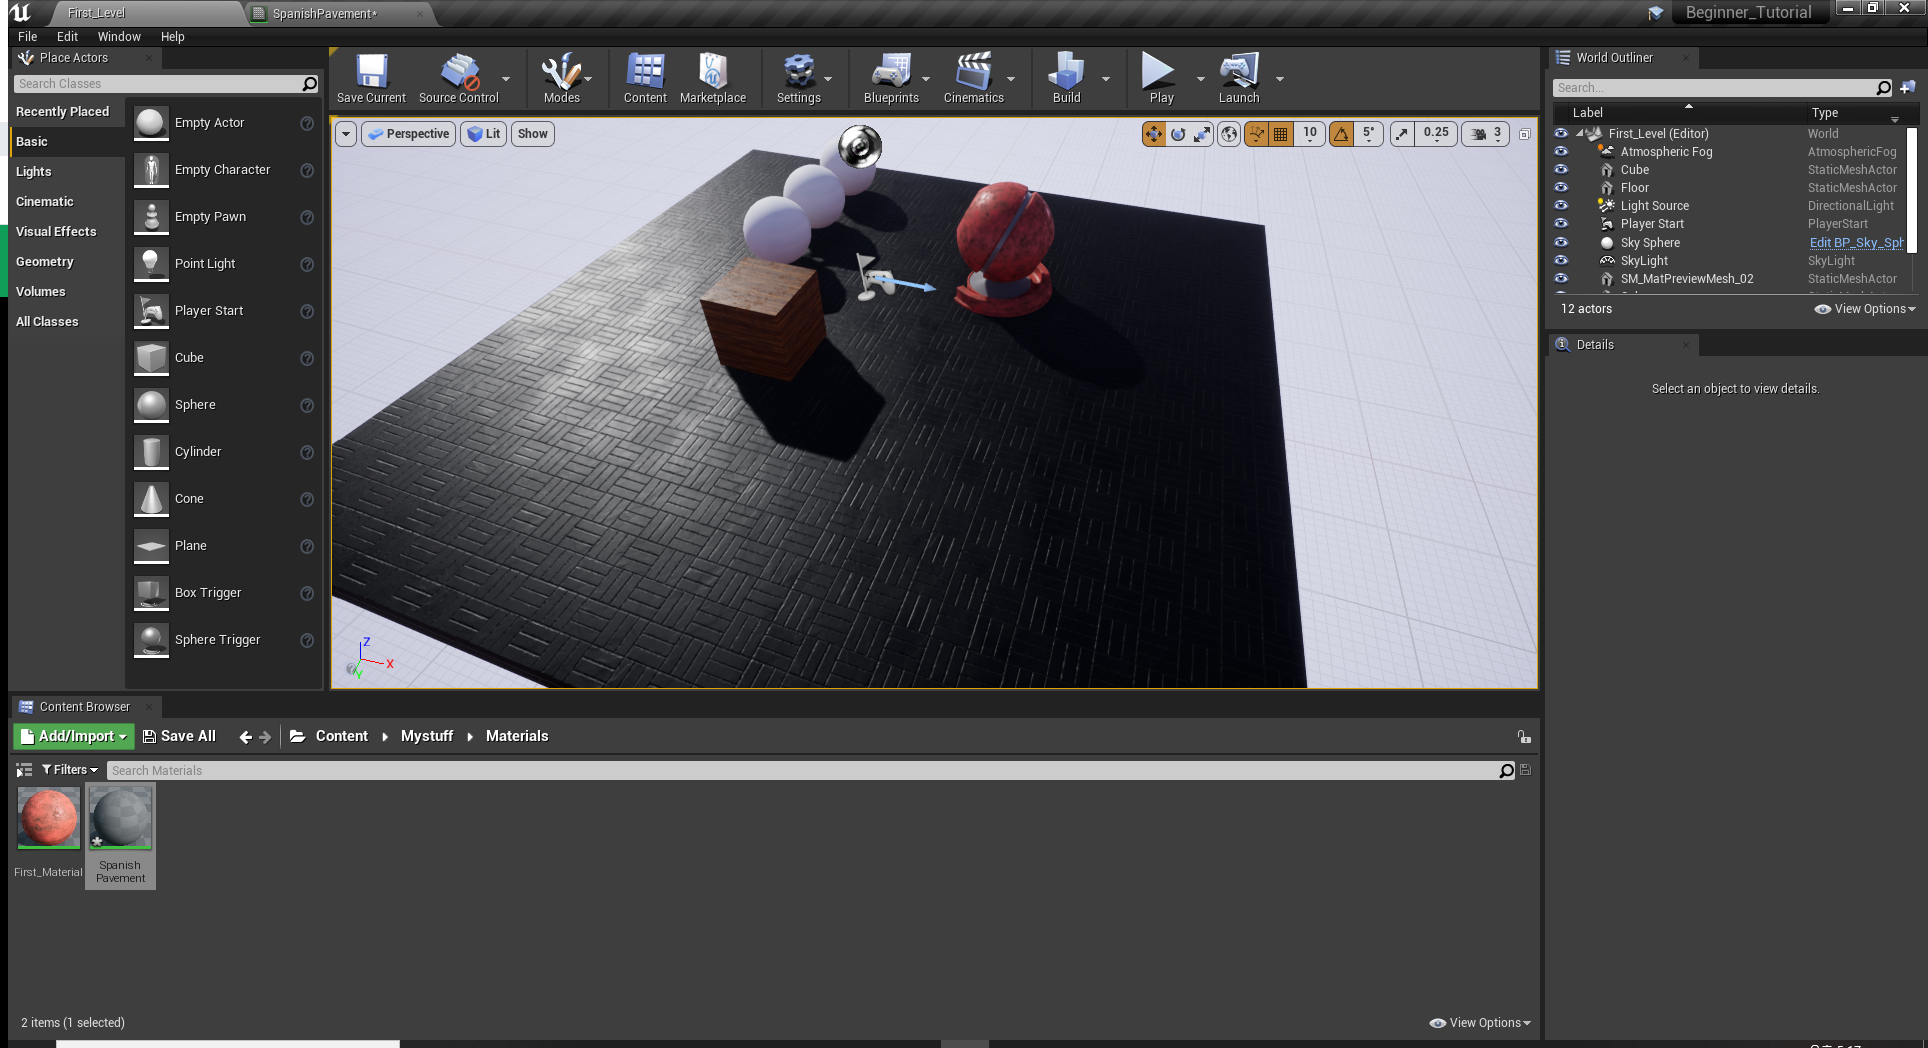Open the Edit menu

point(67,36)
